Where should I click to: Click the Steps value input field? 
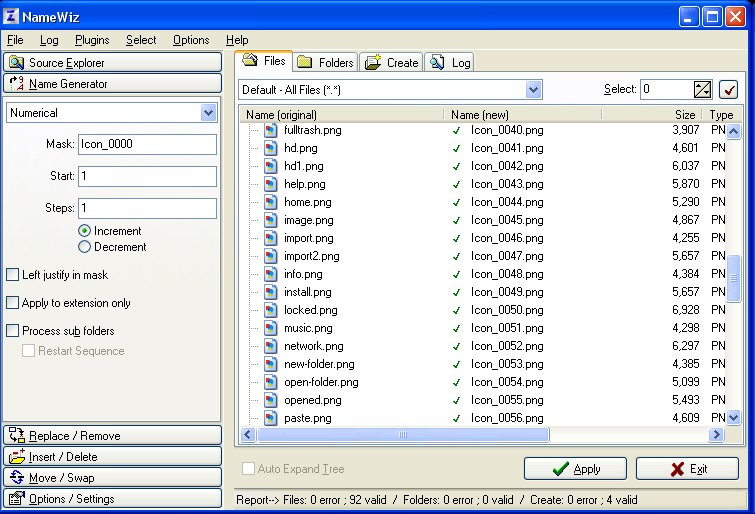[147, 208]
